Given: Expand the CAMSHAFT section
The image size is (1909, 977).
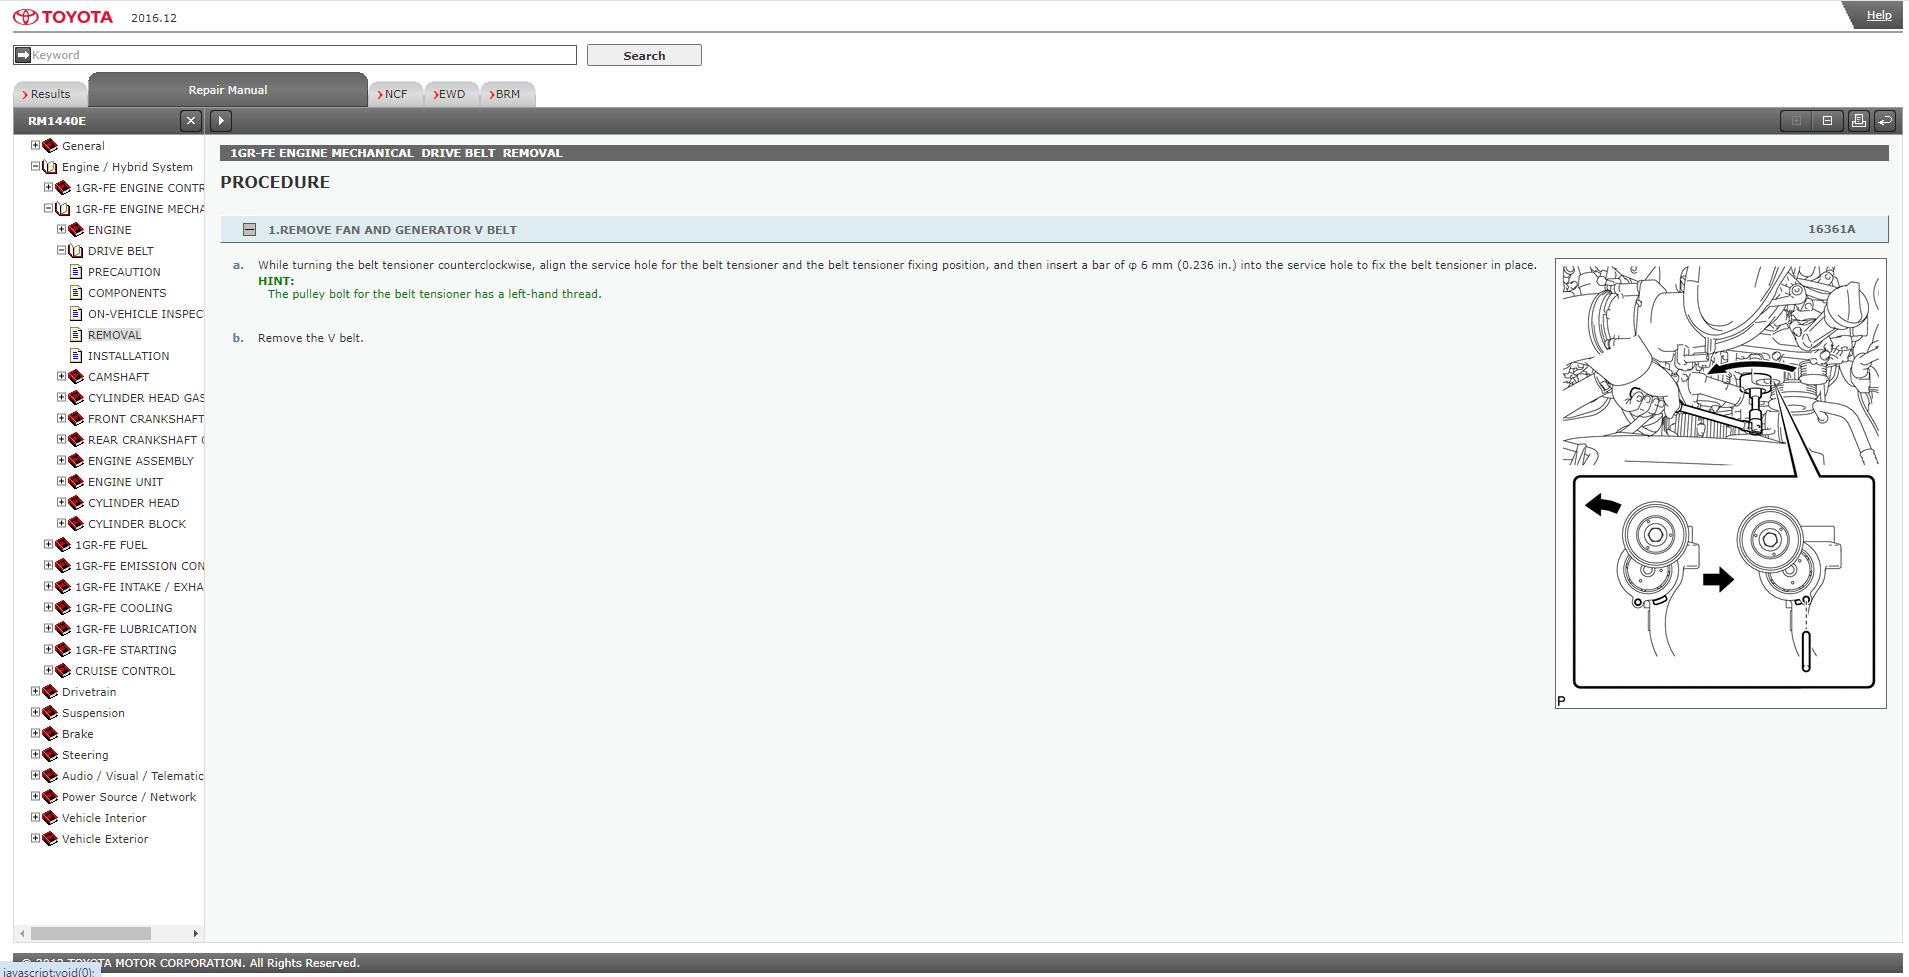Looking at the screenshot, I should pyautogui.click(x=61, y=377).
